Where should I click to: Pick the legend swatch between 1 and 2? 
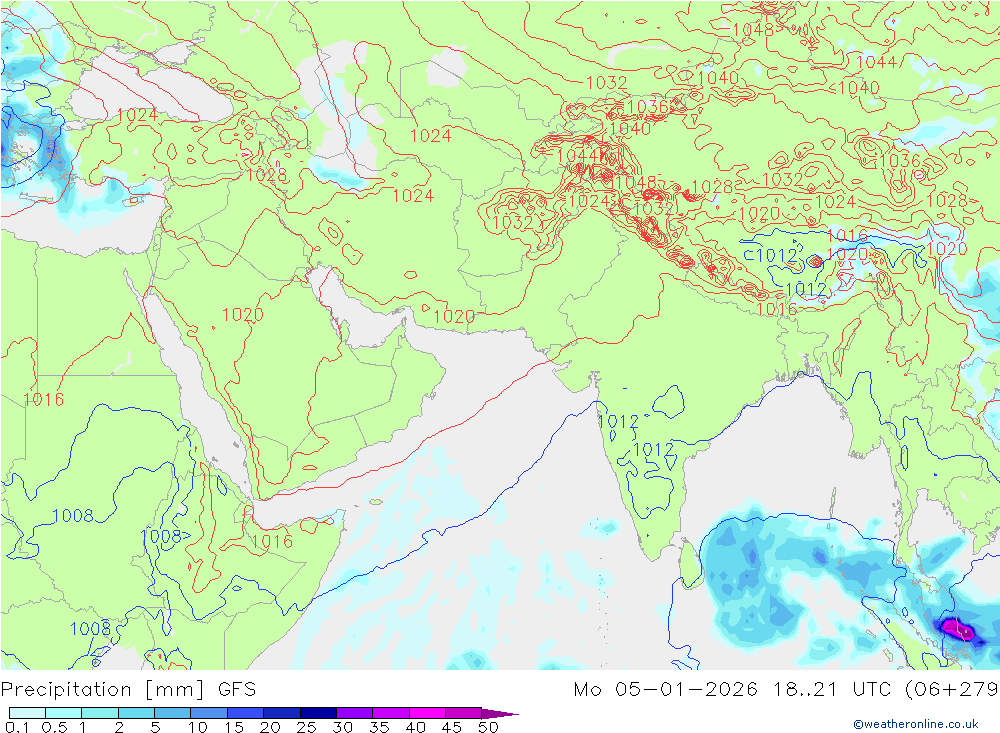(x=100, y=713)
